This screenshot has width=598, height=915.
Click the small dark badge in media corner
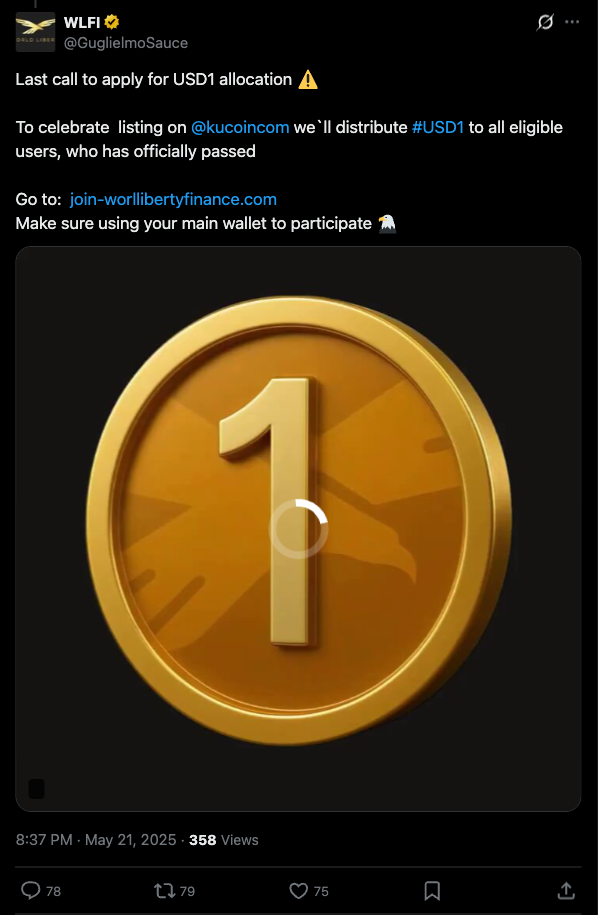(36, 789)
